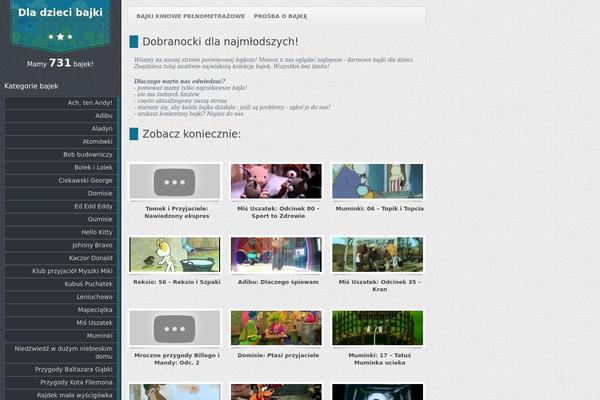Go to Ciekawski George category
Viewport: 600px width, 400px height.
click(61, 180)
